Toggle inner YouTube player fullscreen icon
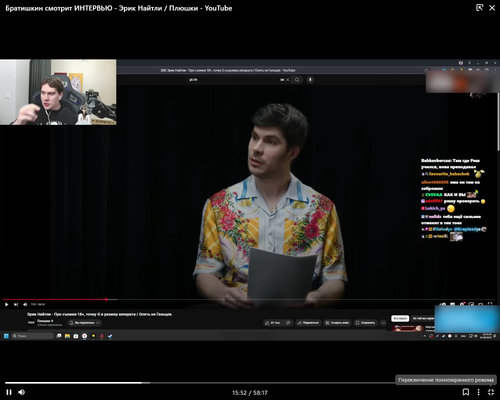The width and height of the screenshot is (500, 400). 490,304
